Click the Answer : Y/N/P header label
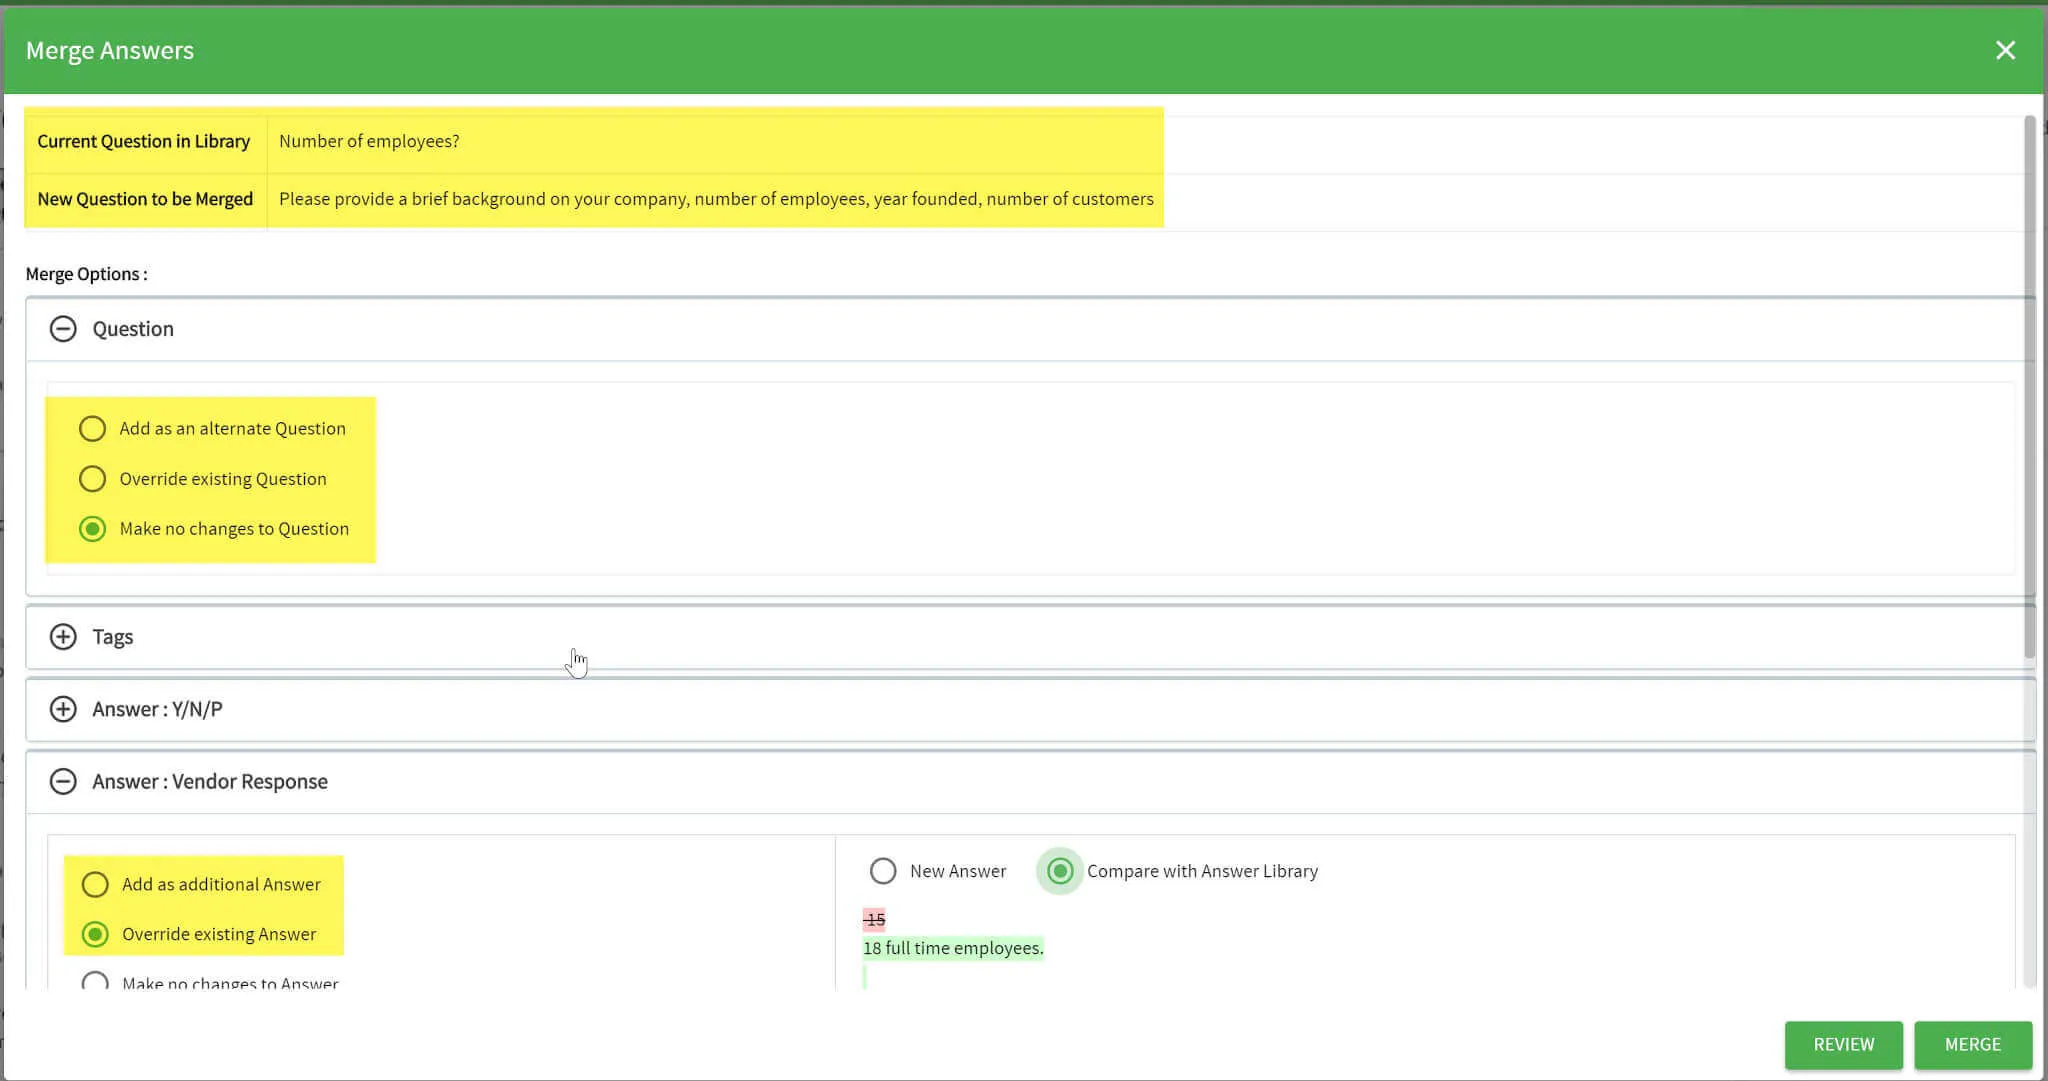The width and height of the screenshot is (2048, 1081). click(x=157, y=709)
